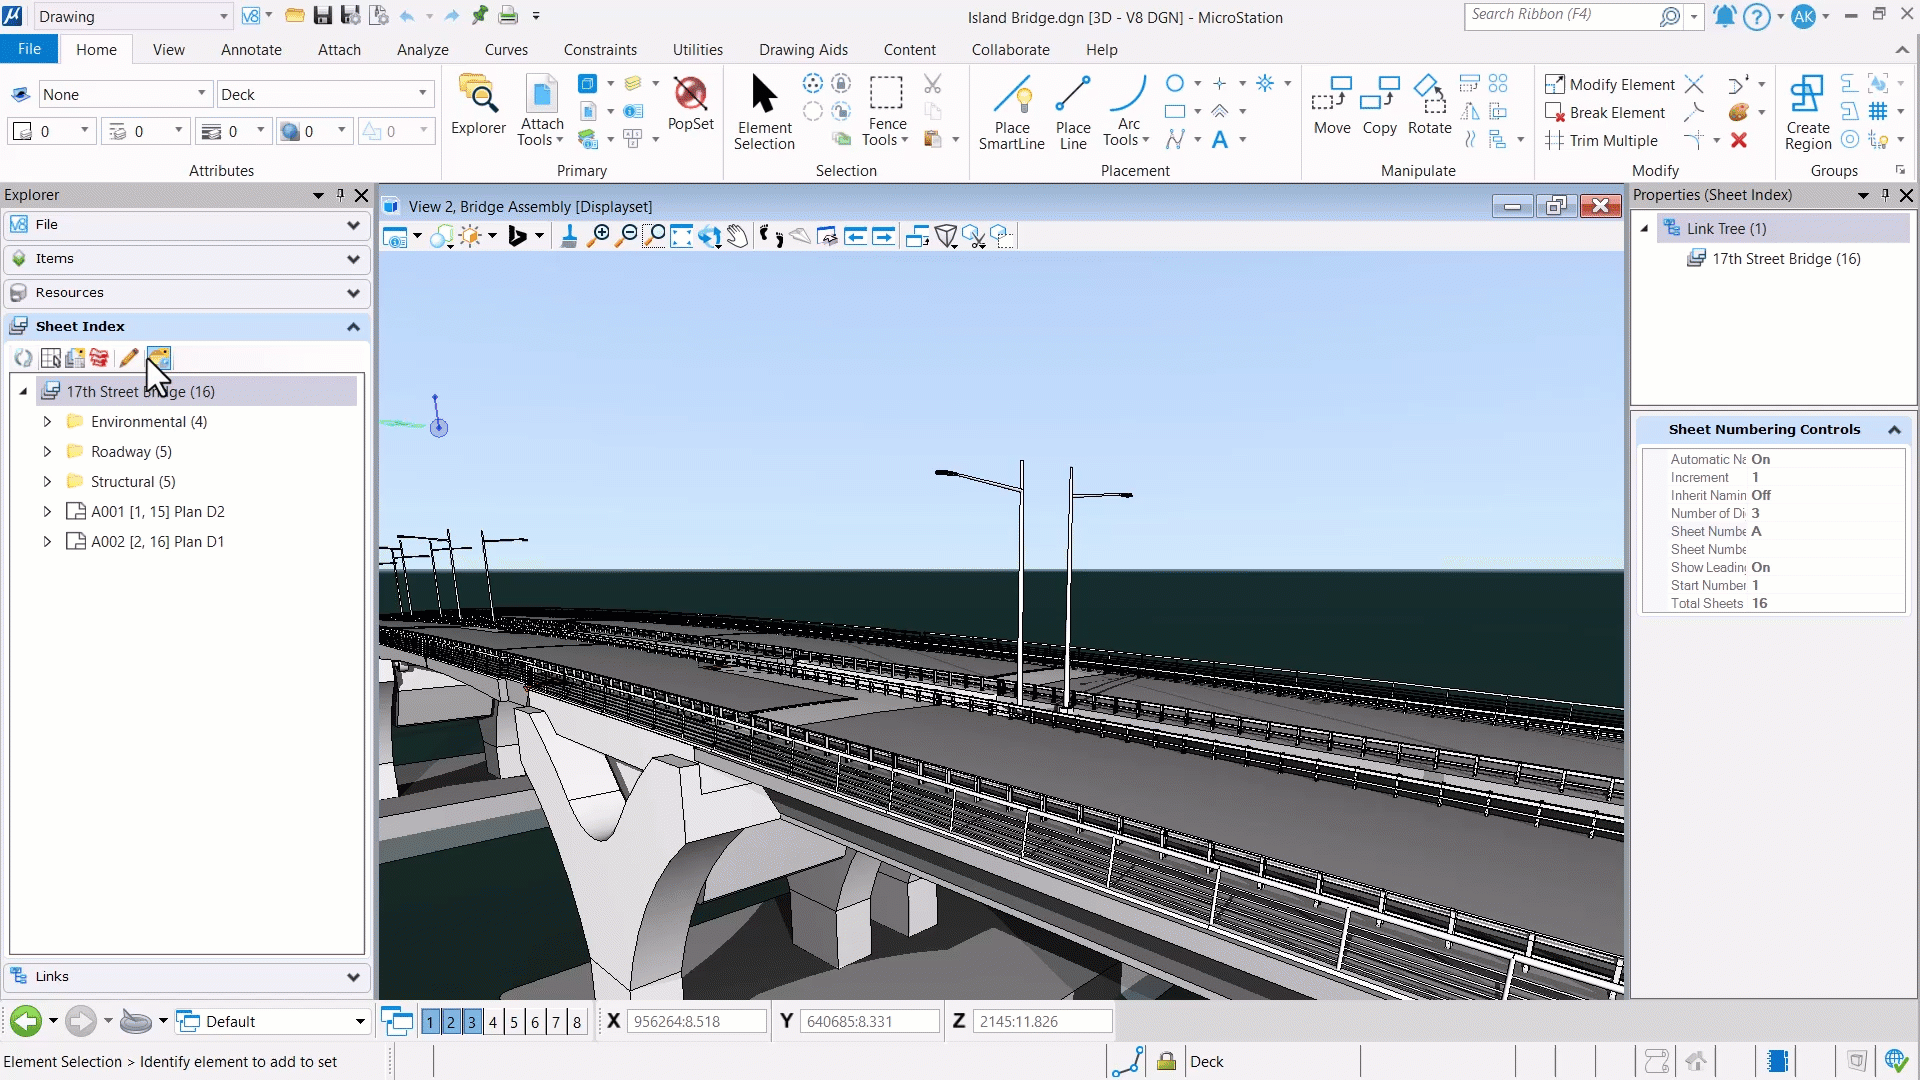
Task: Click the Element Selection arrow tool
Action: (764, 112)
